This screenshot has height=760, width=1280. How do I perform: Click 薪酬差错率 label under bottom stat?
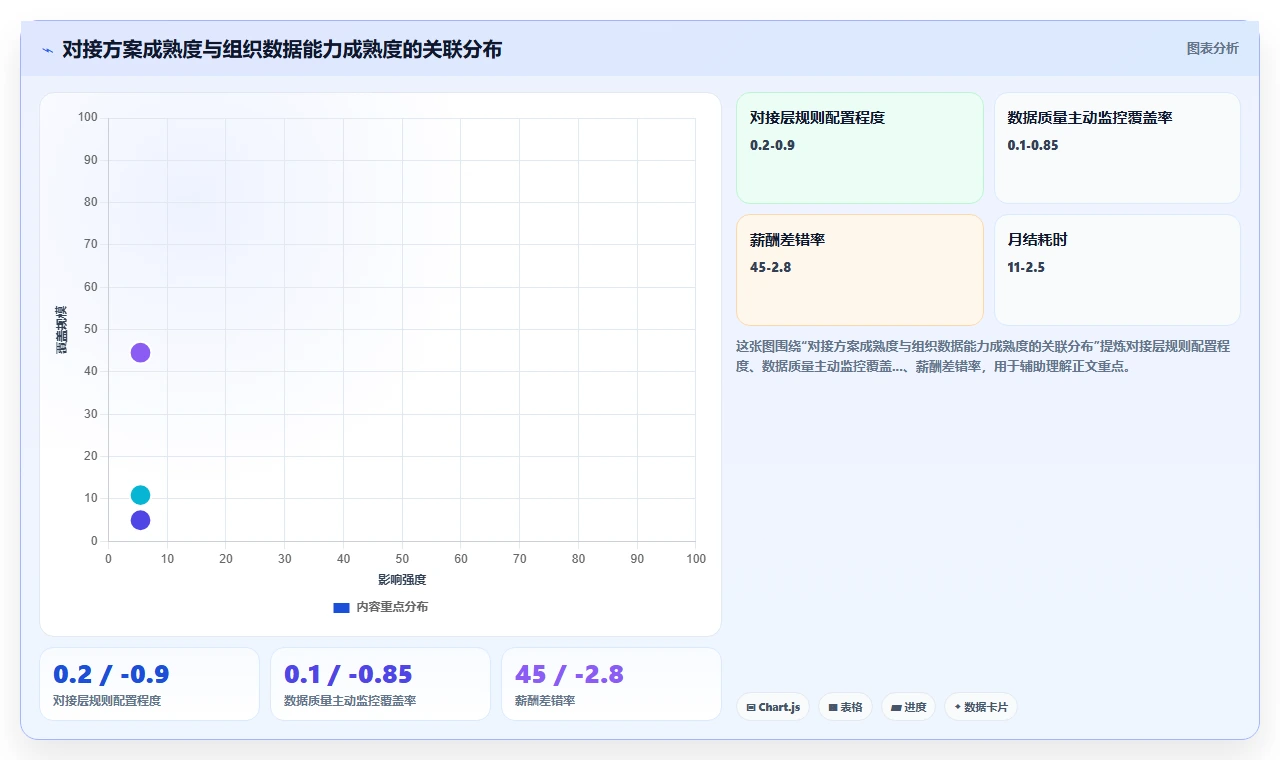545,701
